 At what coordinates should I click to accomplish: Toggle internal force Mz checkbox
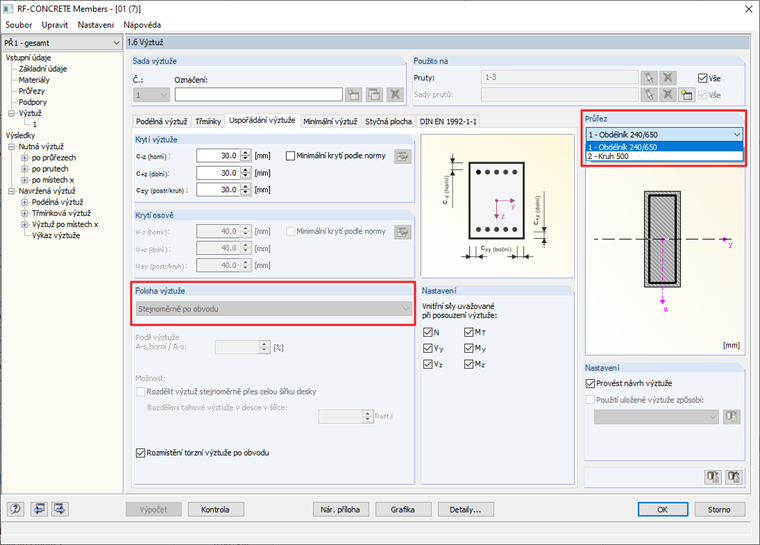(469, 364)
